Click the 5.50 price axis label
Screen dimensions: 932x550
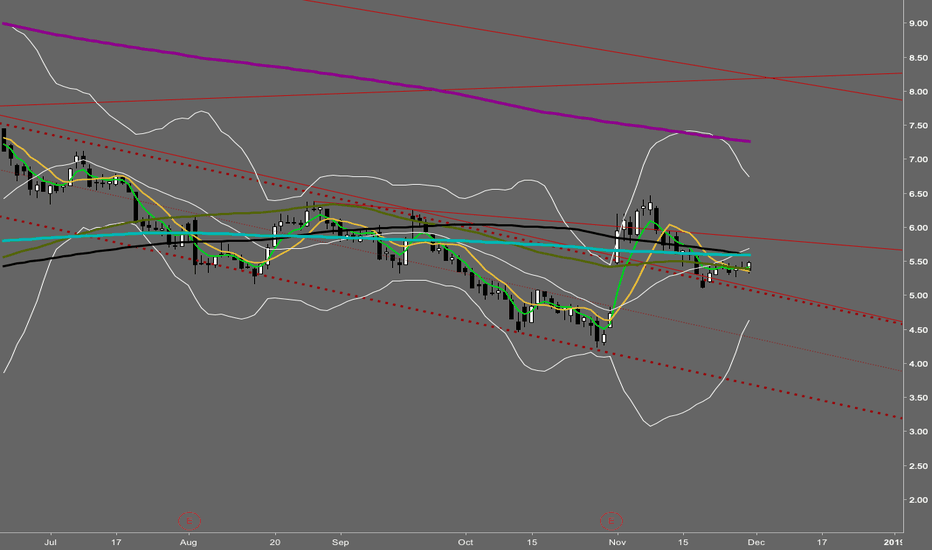(918, 262)
